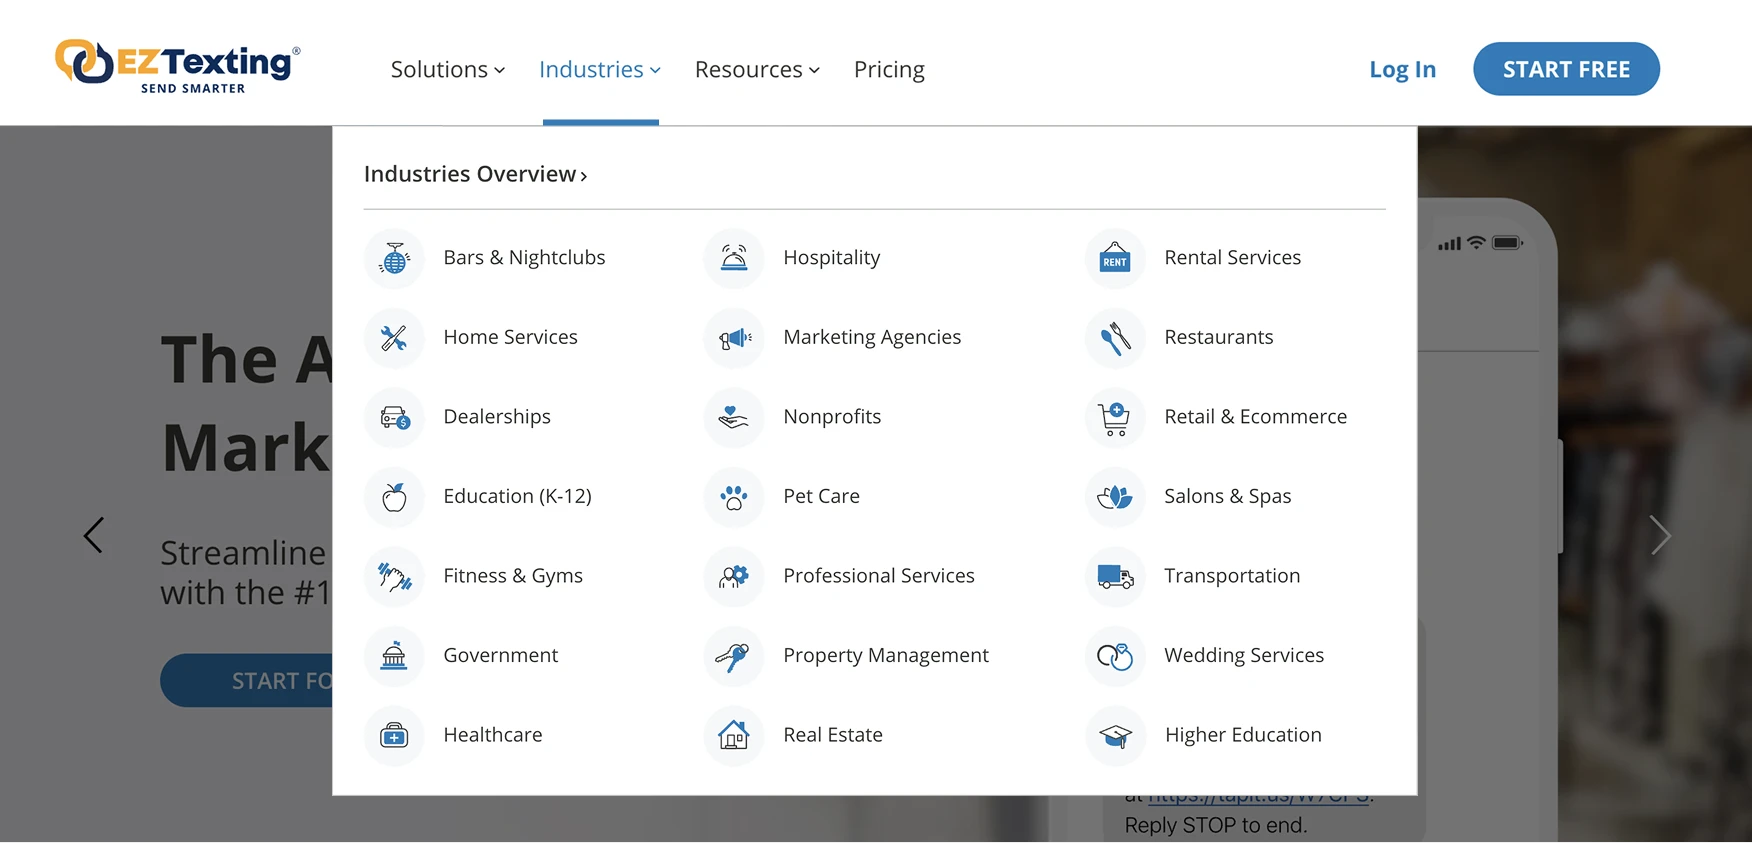Select the Healthcare industry link
1752x843 pixels.
493,735
